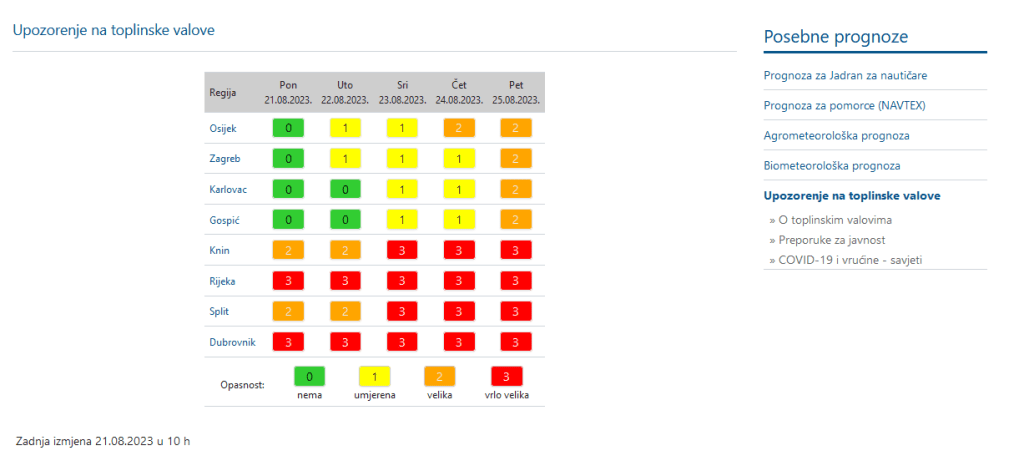Screen dimensions: 1024x471
Task: Click Zagreb Friday orange level 2 box
Action: (x=516, y=159)
